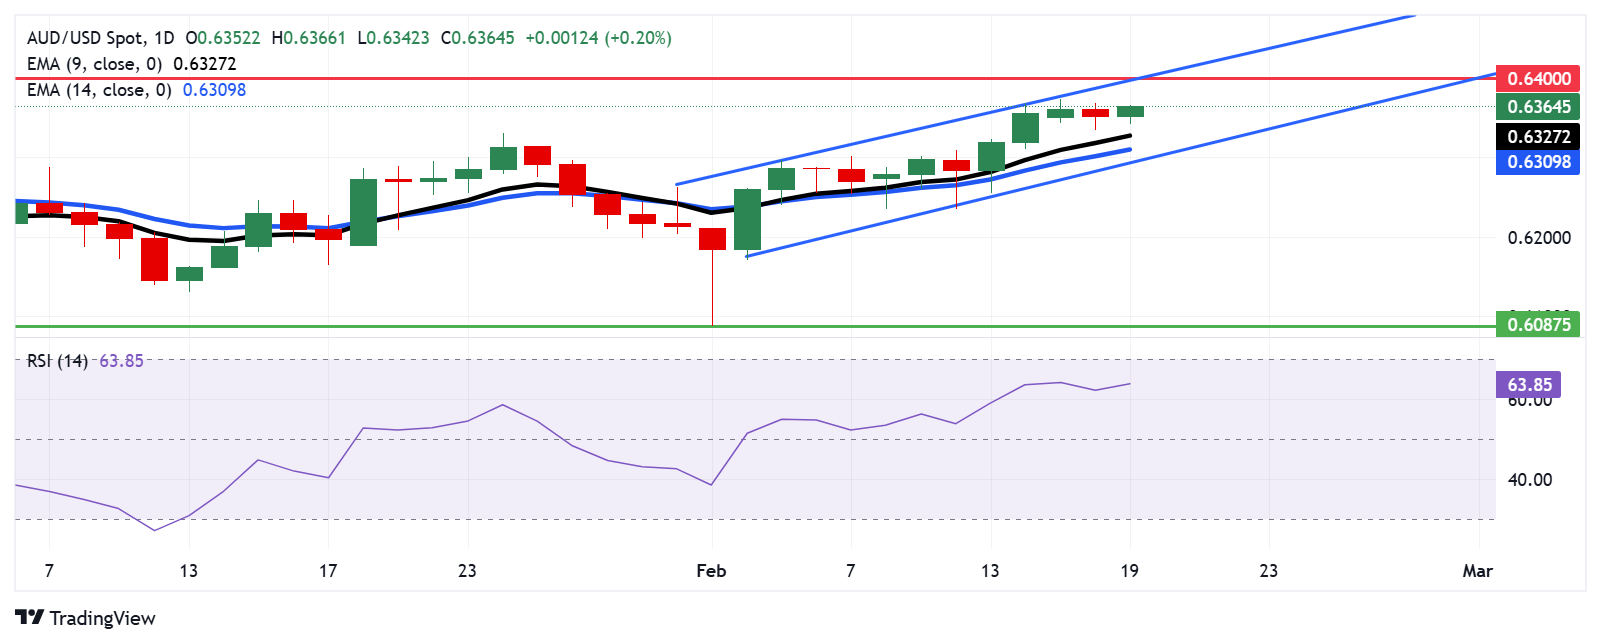Click the red 0.64000 price label
The height and width of the screenshot is (644, 1601).
coord(1538,78)
